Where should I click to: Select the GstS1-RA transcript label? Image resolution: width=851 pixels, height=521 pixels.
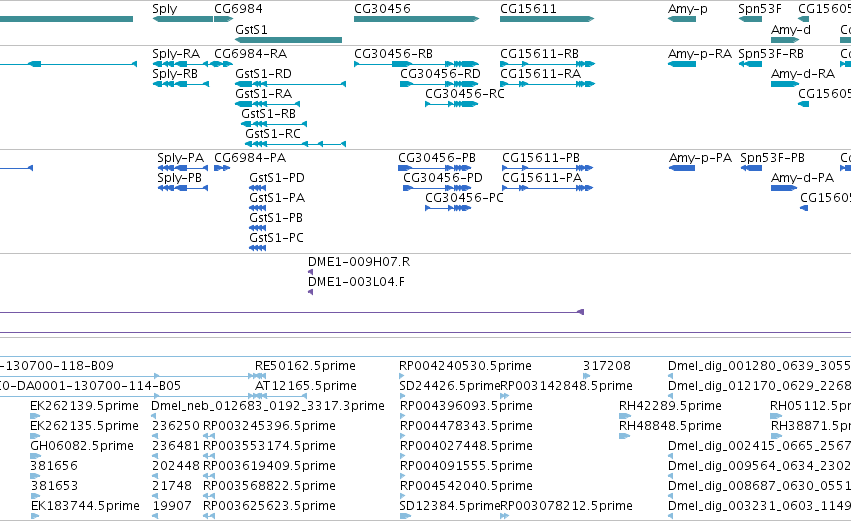click(263, 94)
